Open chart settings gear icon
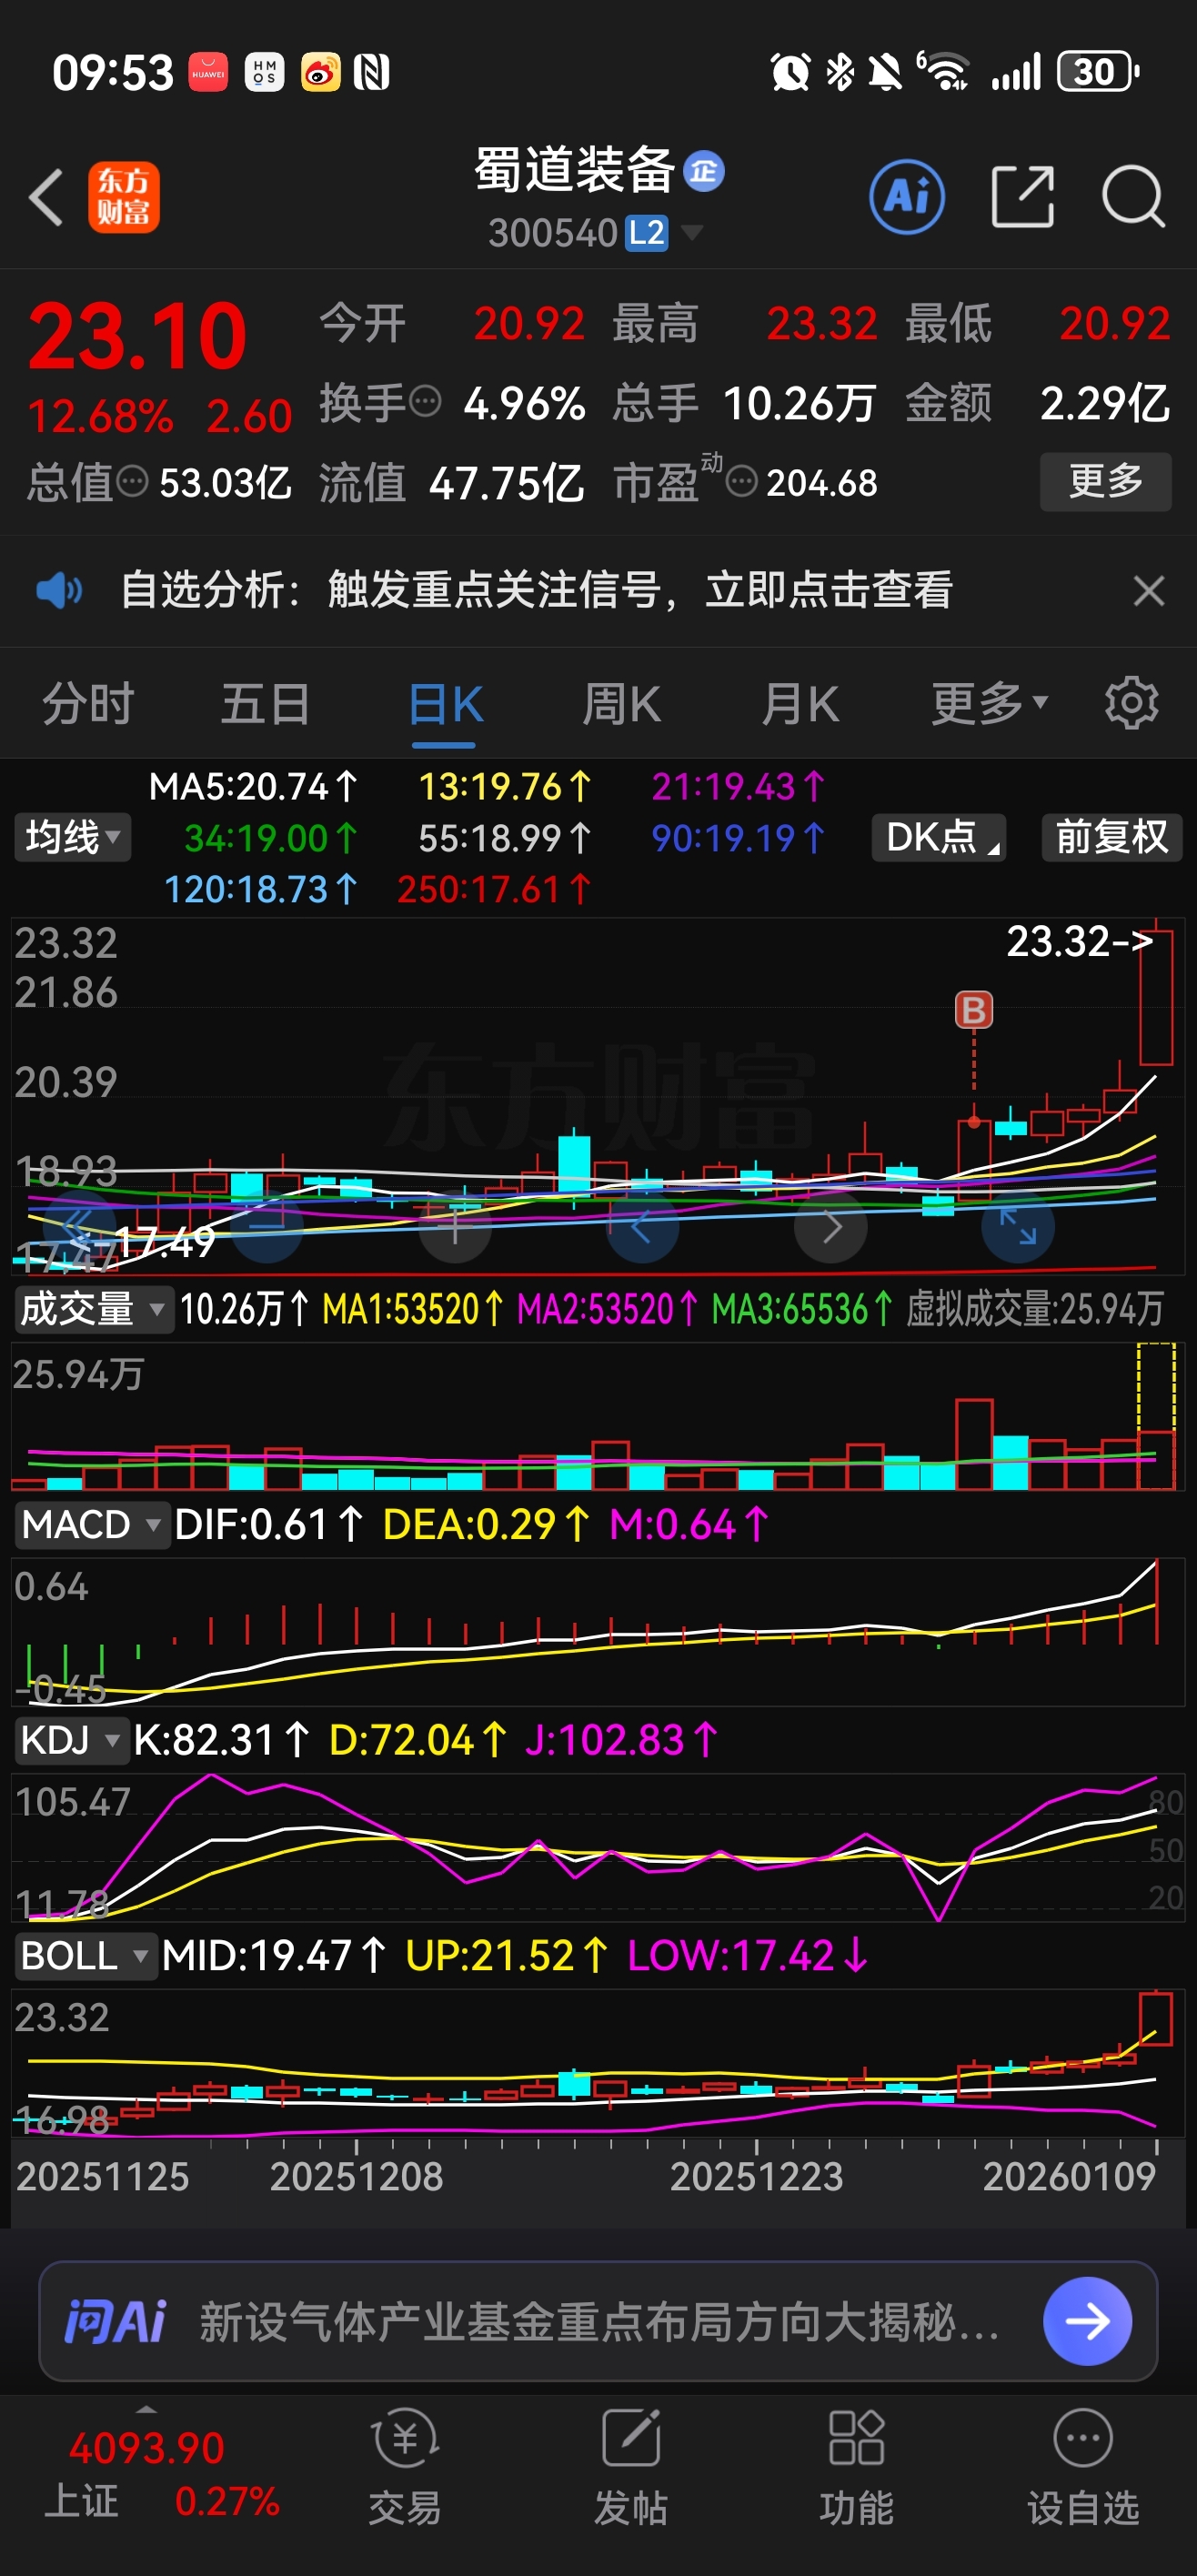The width and height of the screenshot is (1197, 2576). point(1131,703)
